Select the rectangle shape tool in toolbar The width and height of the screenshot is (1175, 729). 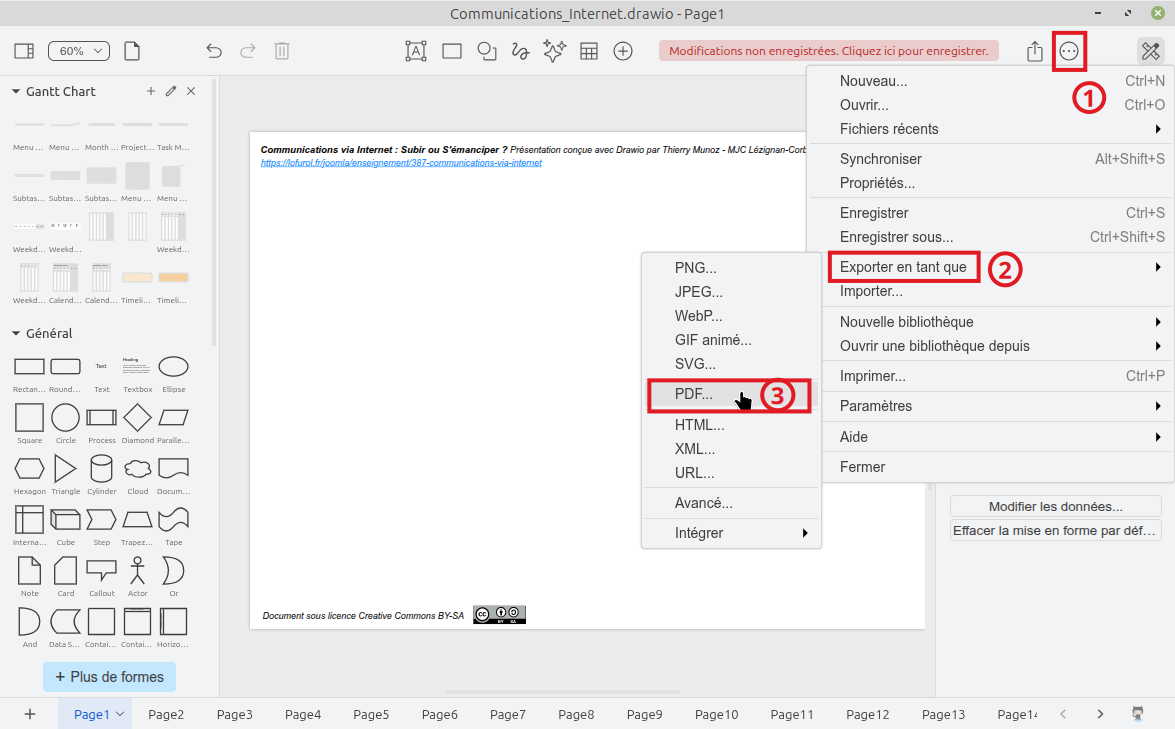[x=451, y=51]
